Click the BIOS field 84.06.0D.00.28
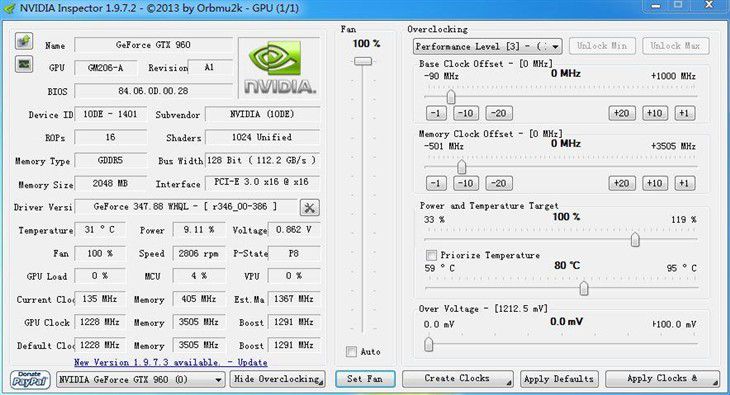The width and height of the screenshot is (730, 395). pos(153,91)
